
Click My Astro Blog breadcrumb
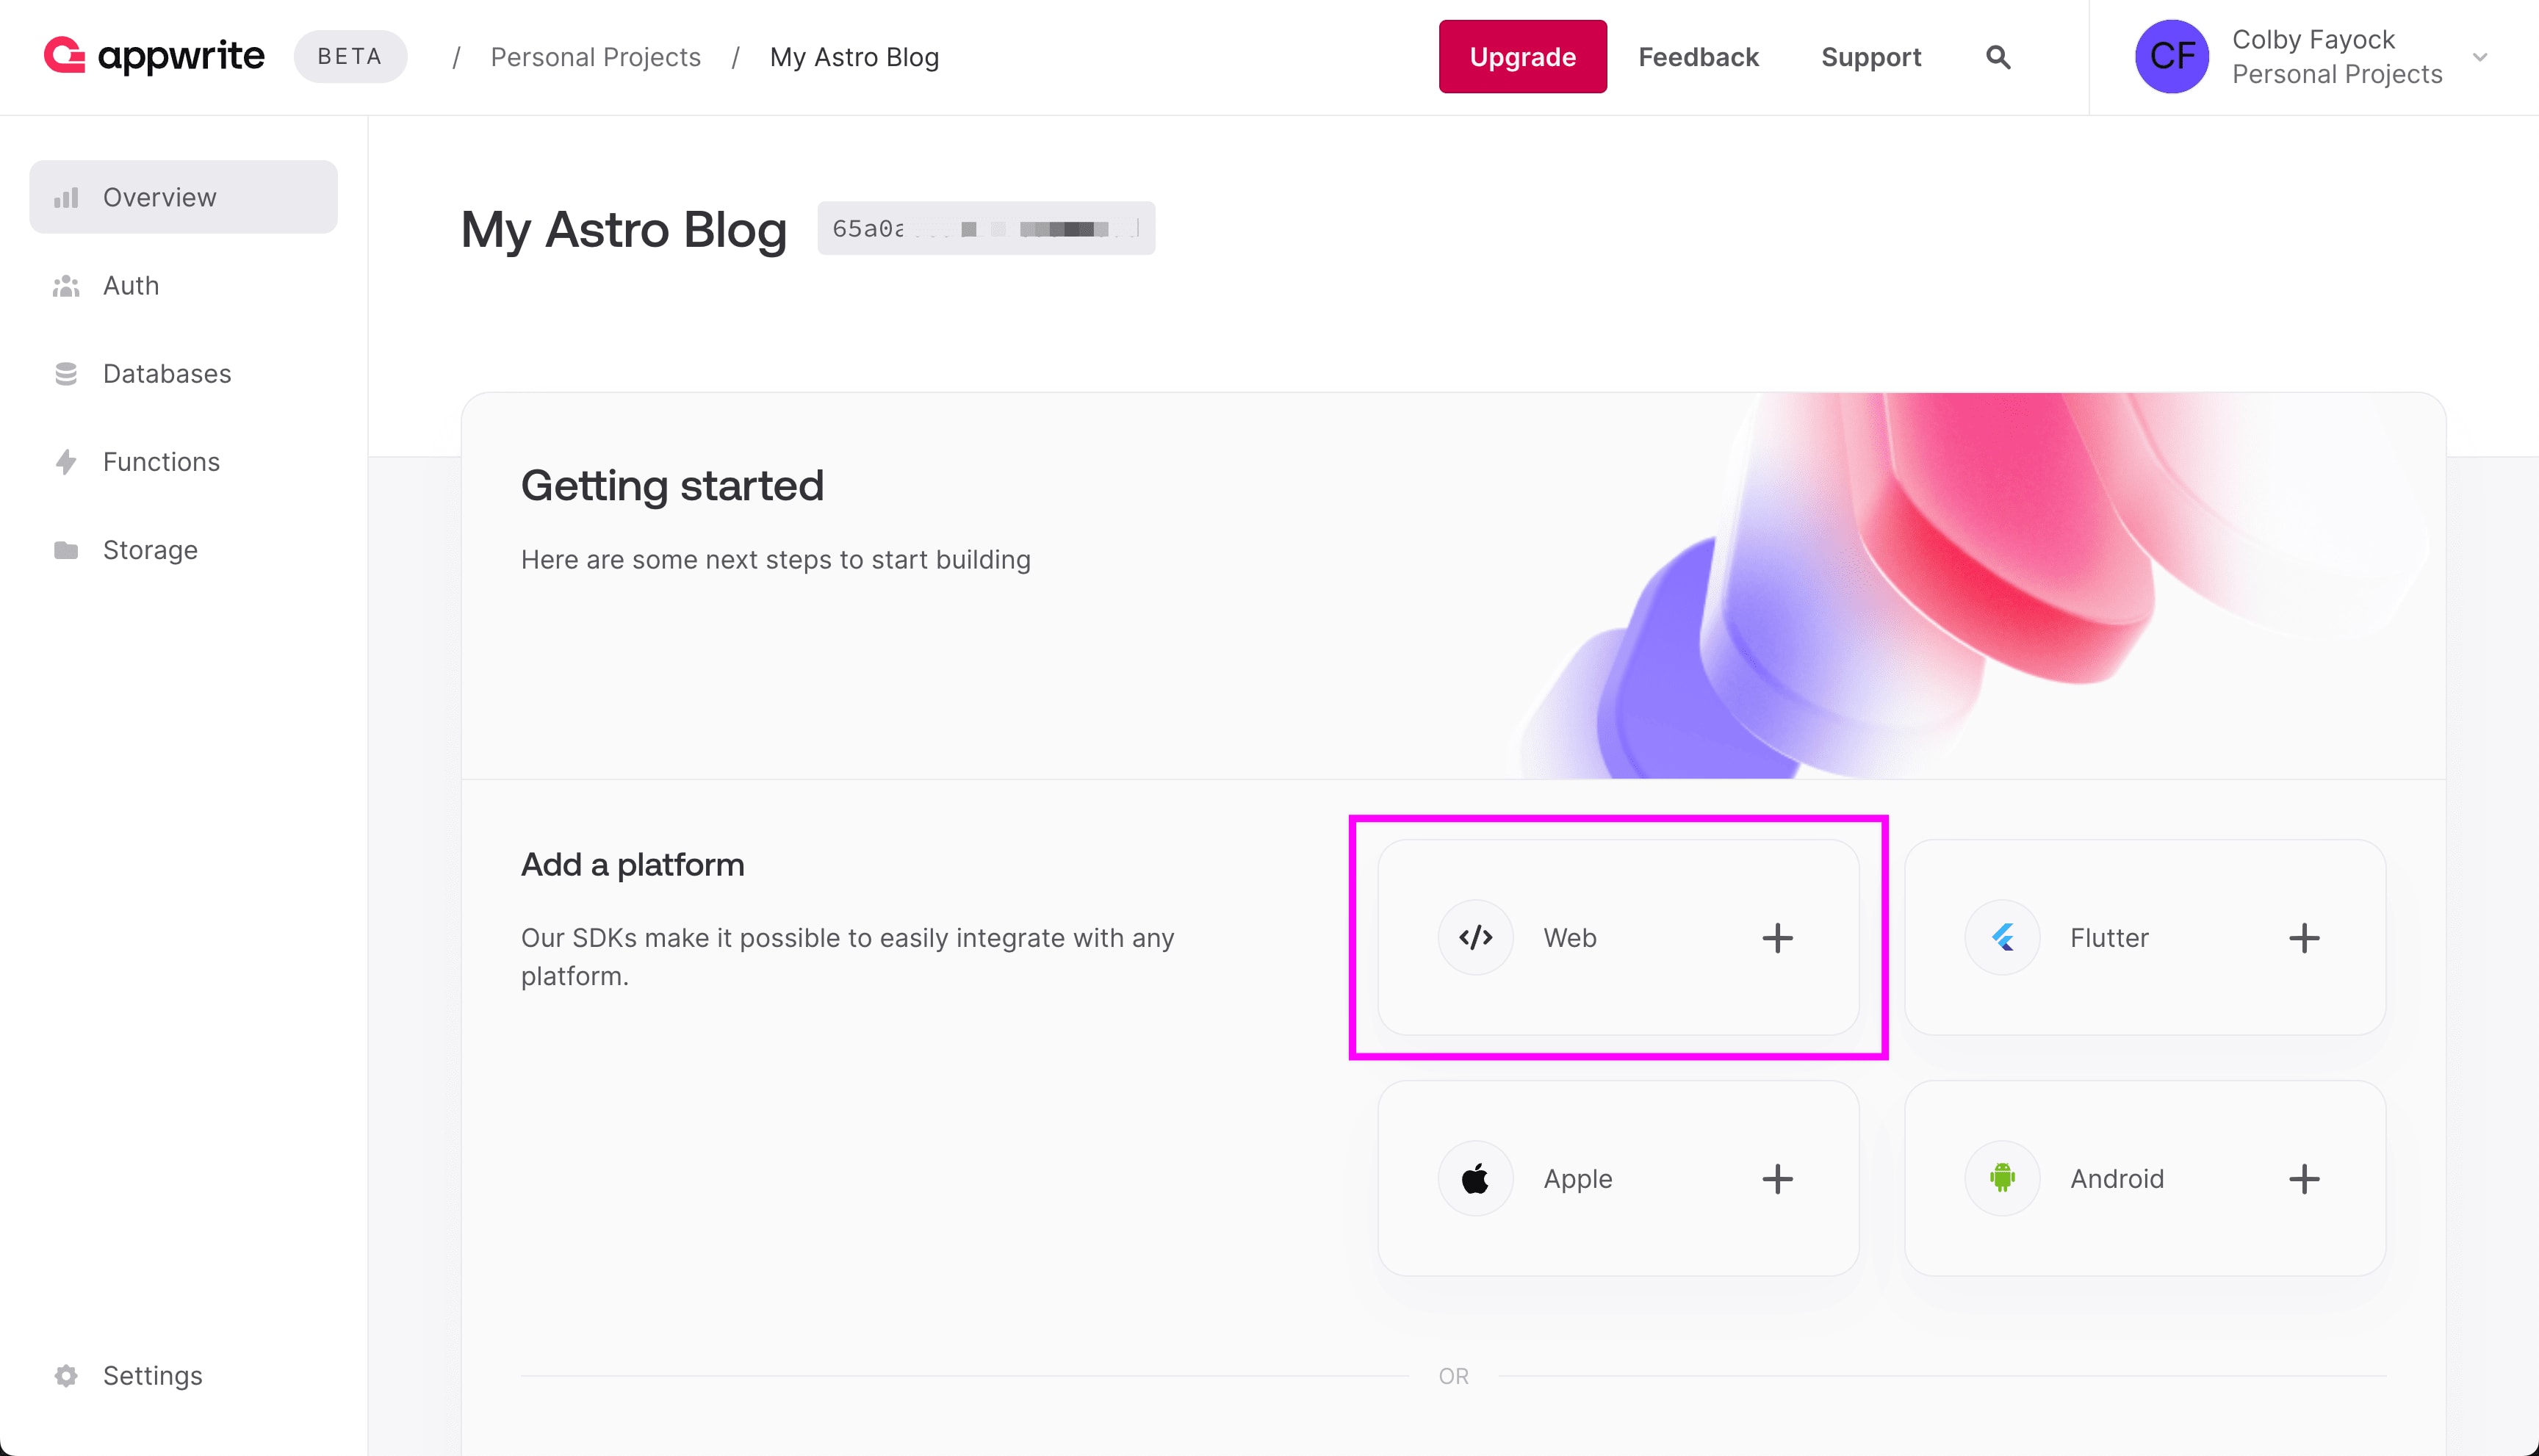[x=854, y=57]
